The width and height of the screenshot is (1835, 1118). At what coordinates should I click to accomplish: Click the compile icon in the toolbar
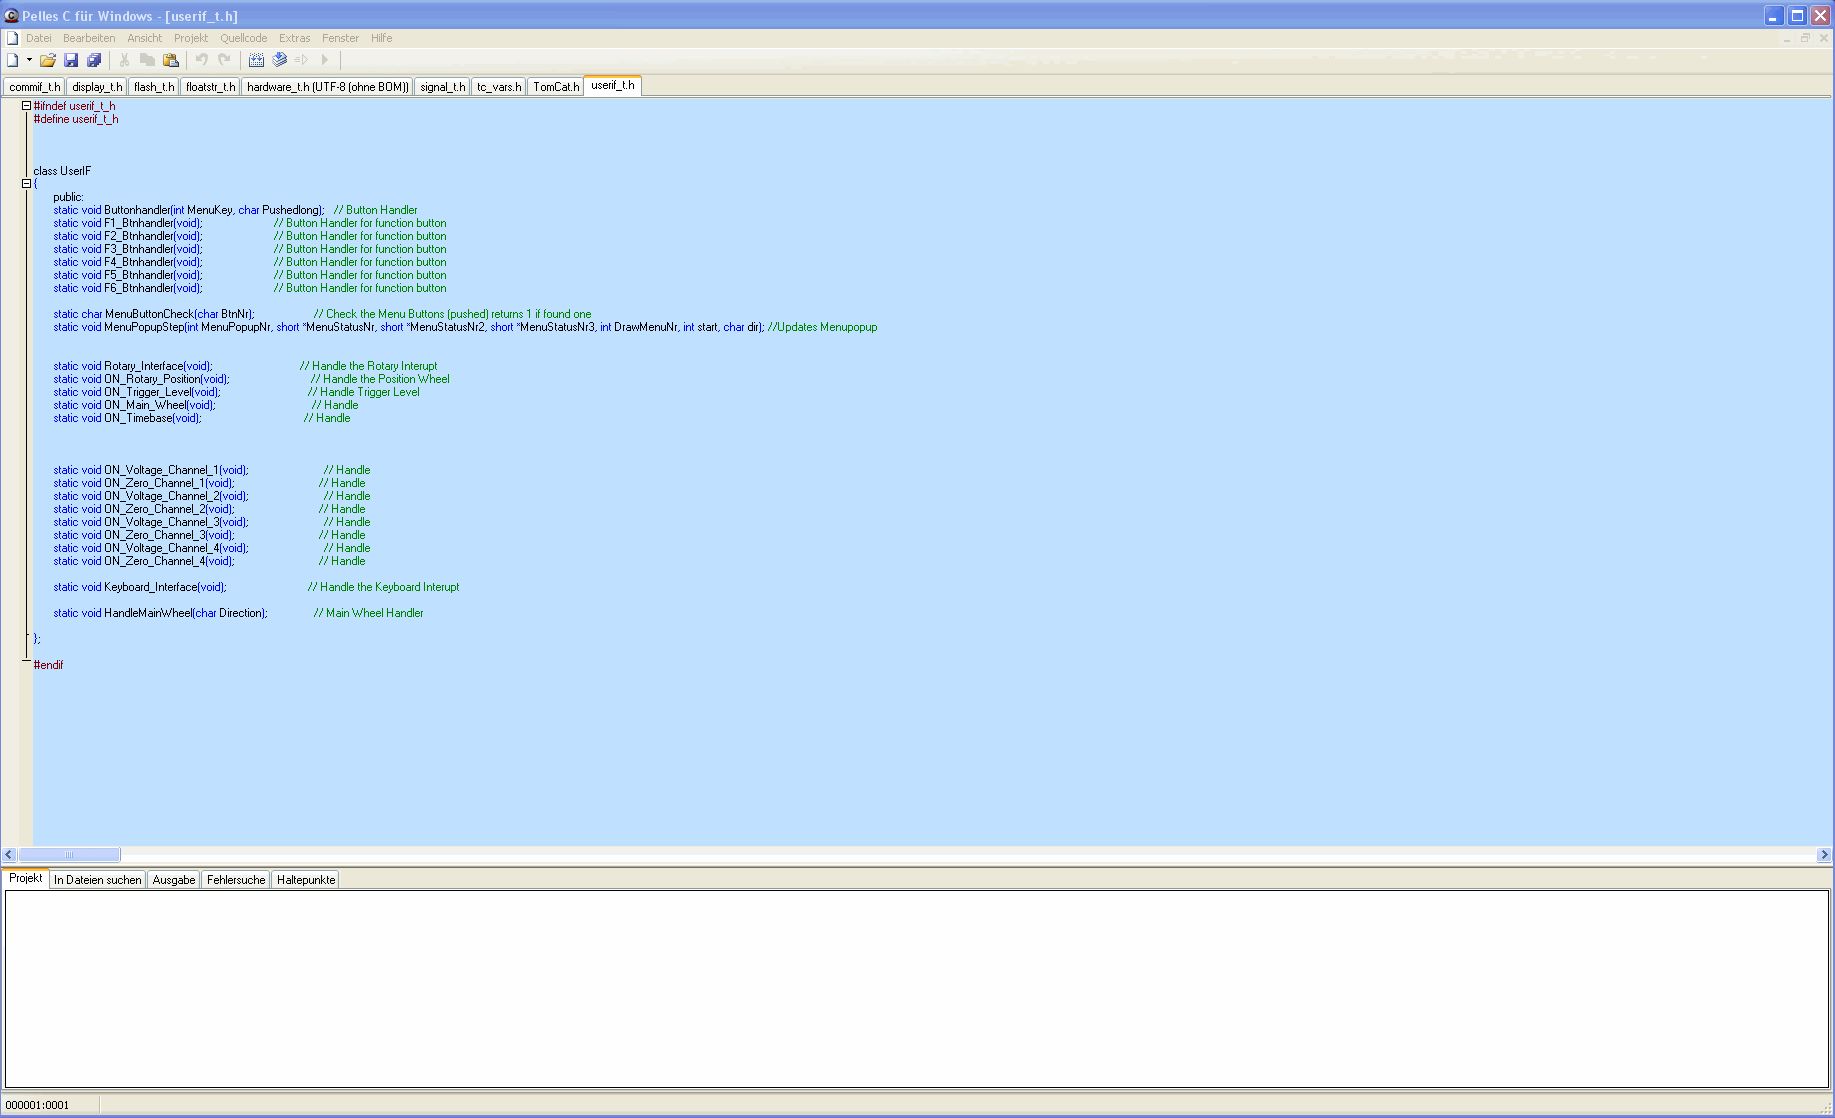pos(256,60)
